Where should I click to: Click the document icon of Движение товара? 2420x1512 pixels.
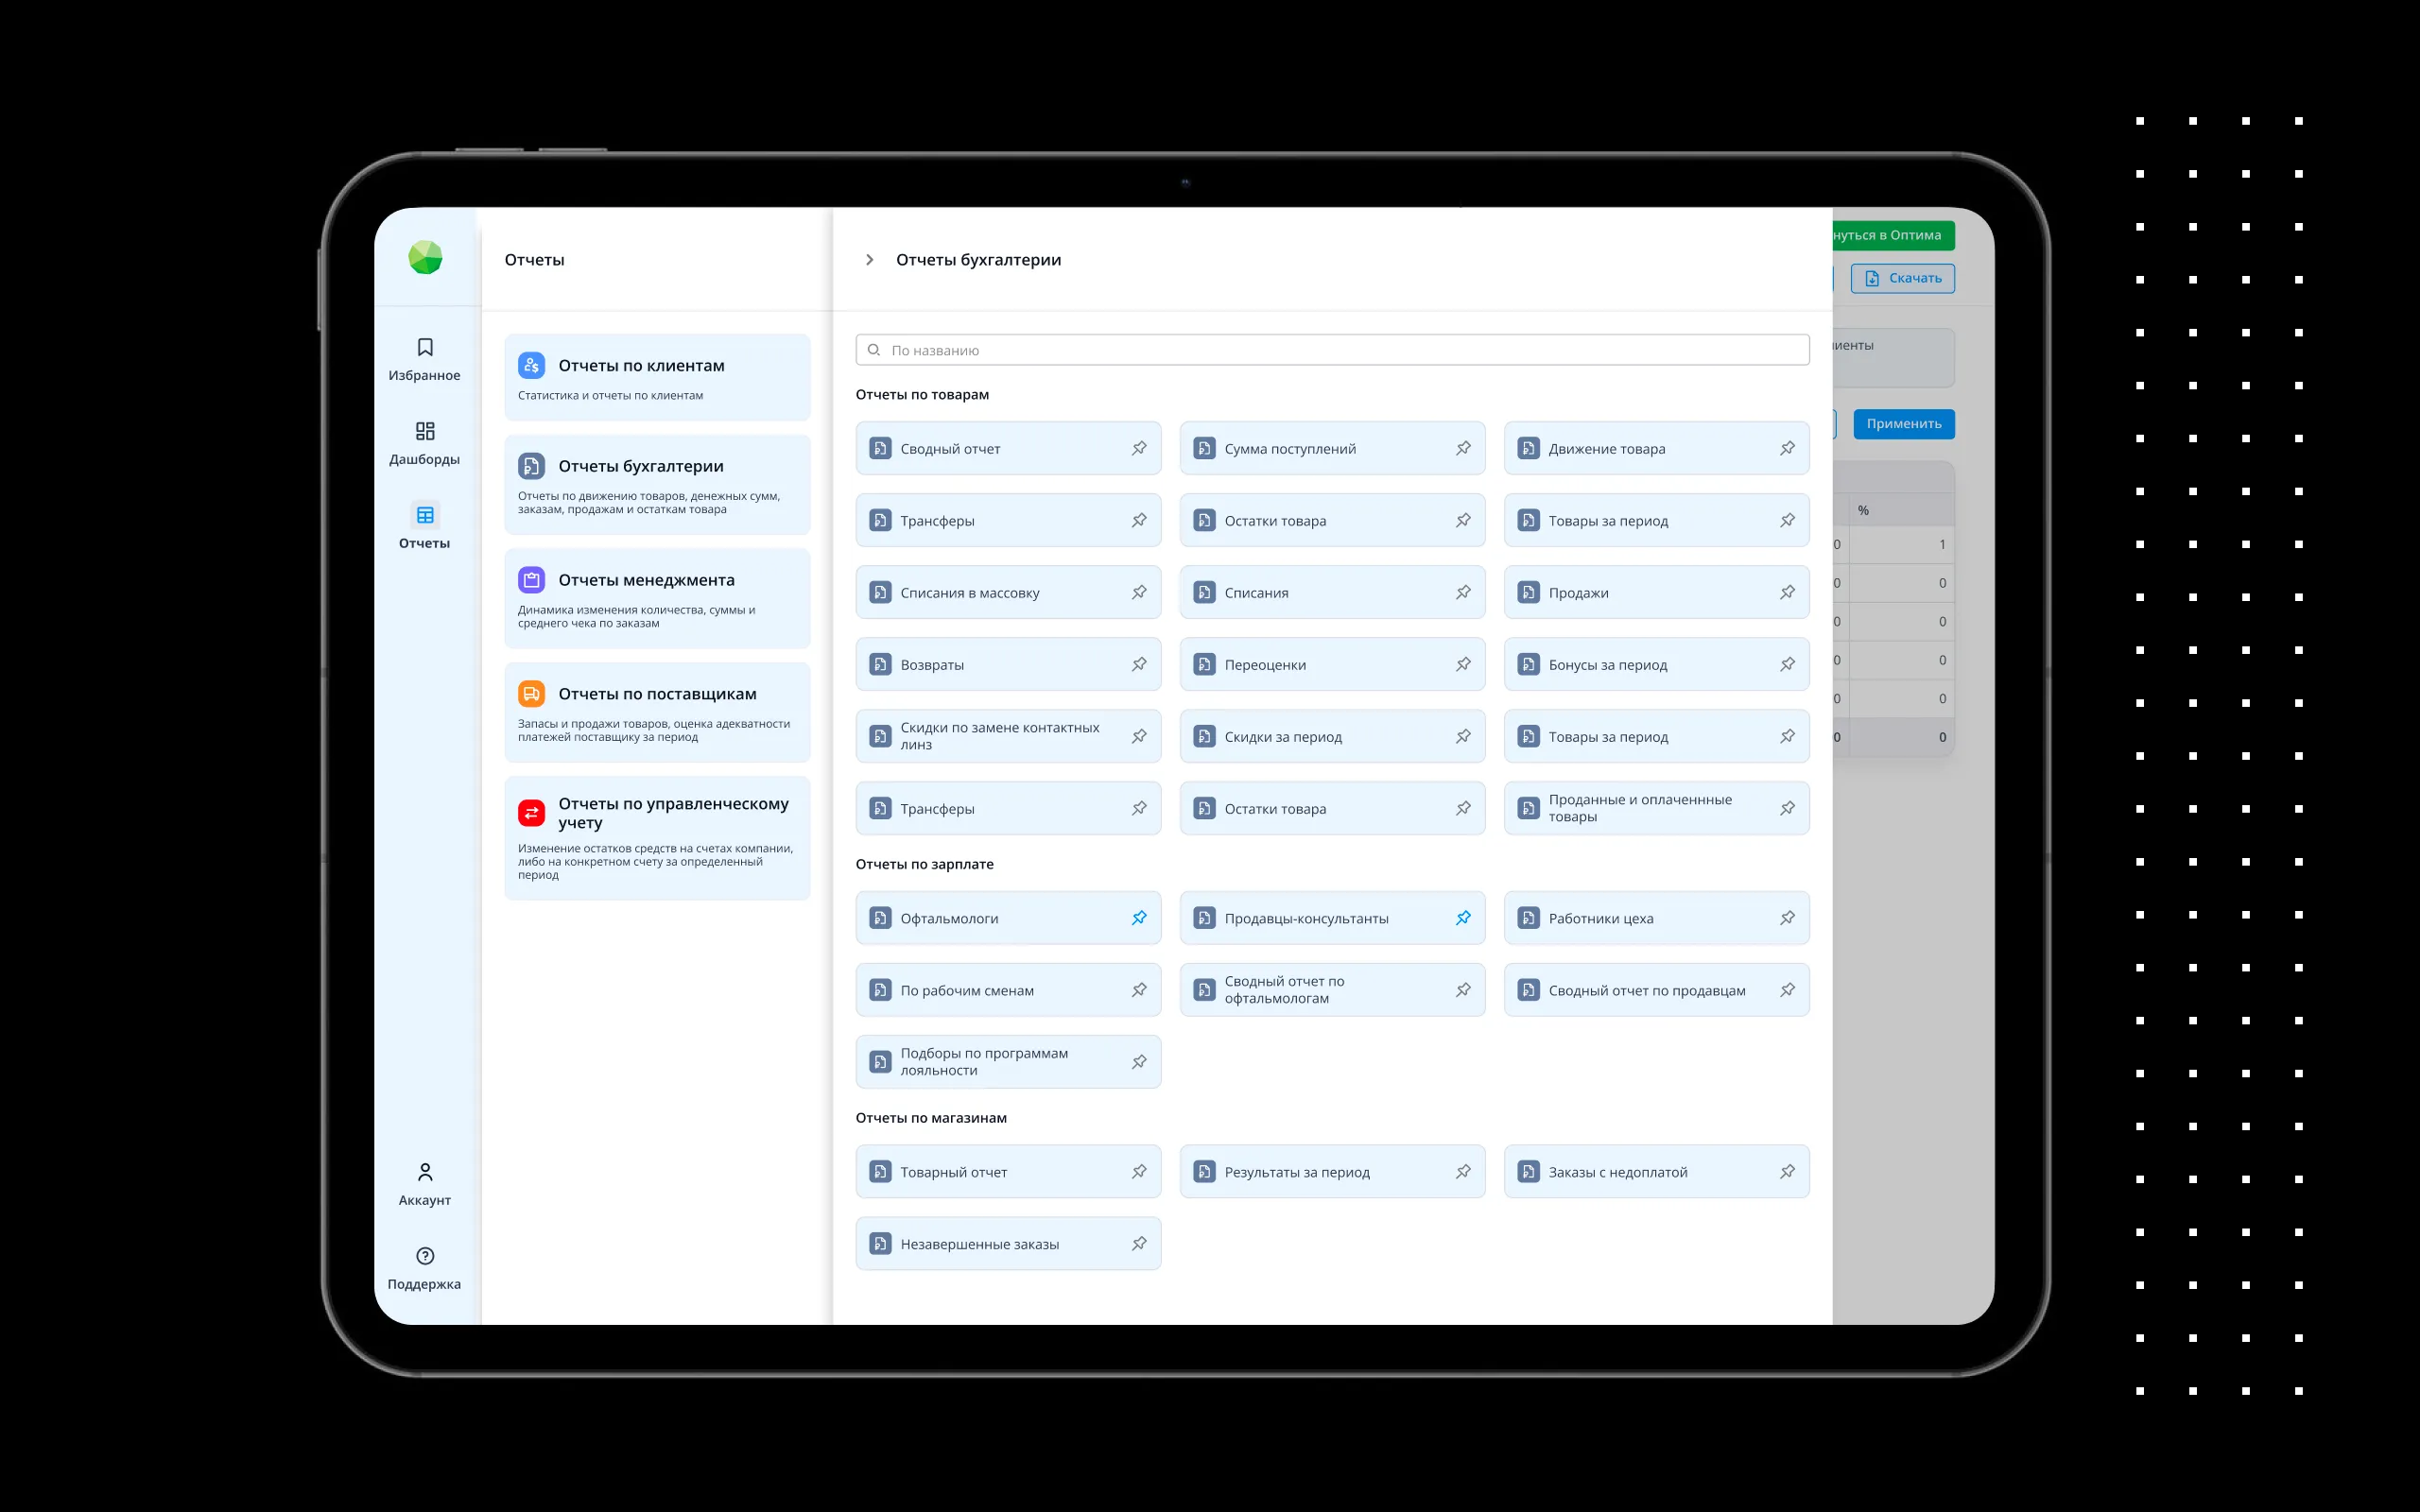1528,448
